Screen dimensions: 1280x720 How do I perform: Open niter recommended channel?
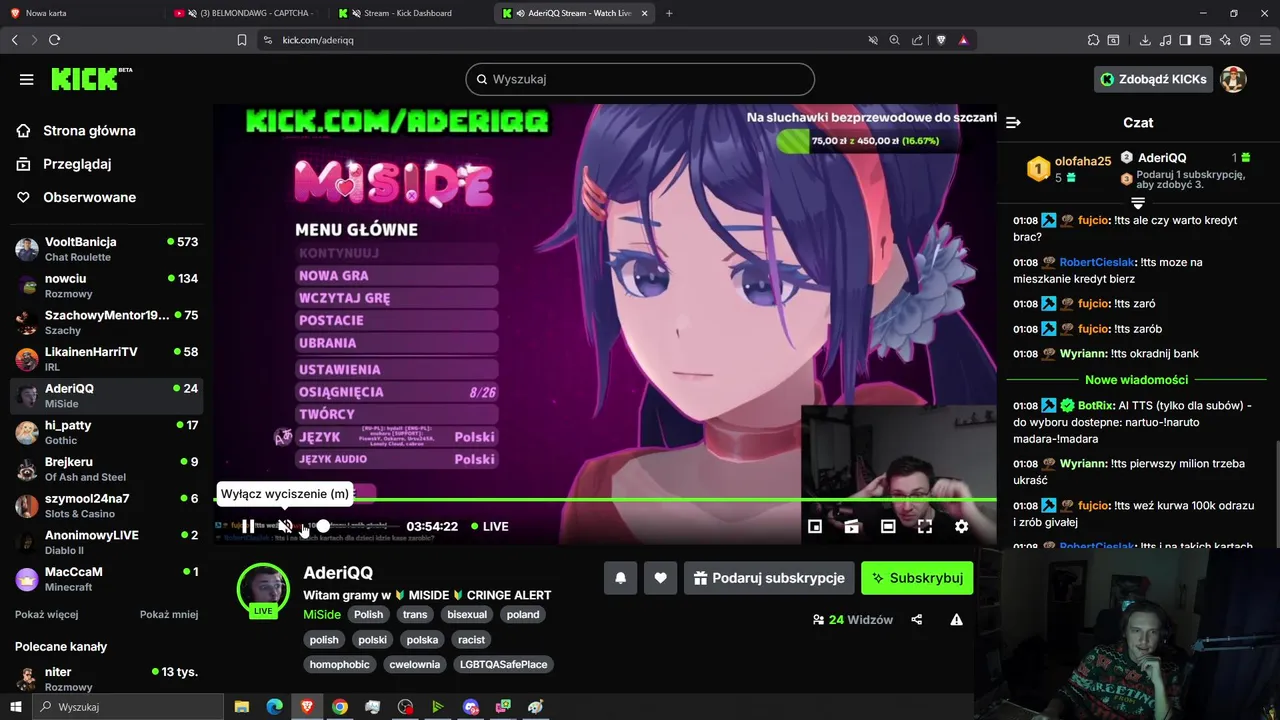point(106,679)
